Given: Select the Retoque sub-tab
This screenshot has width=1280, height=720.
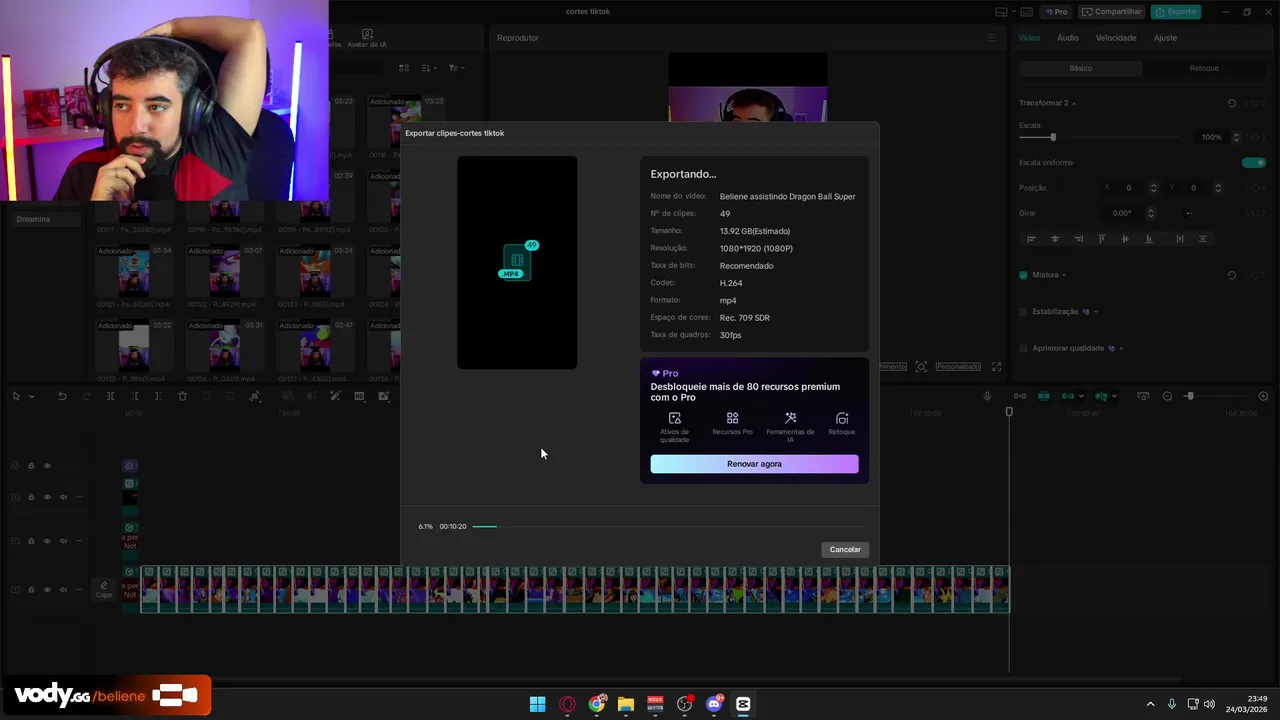Looking at the screenshot, I should pos(1204,68).
